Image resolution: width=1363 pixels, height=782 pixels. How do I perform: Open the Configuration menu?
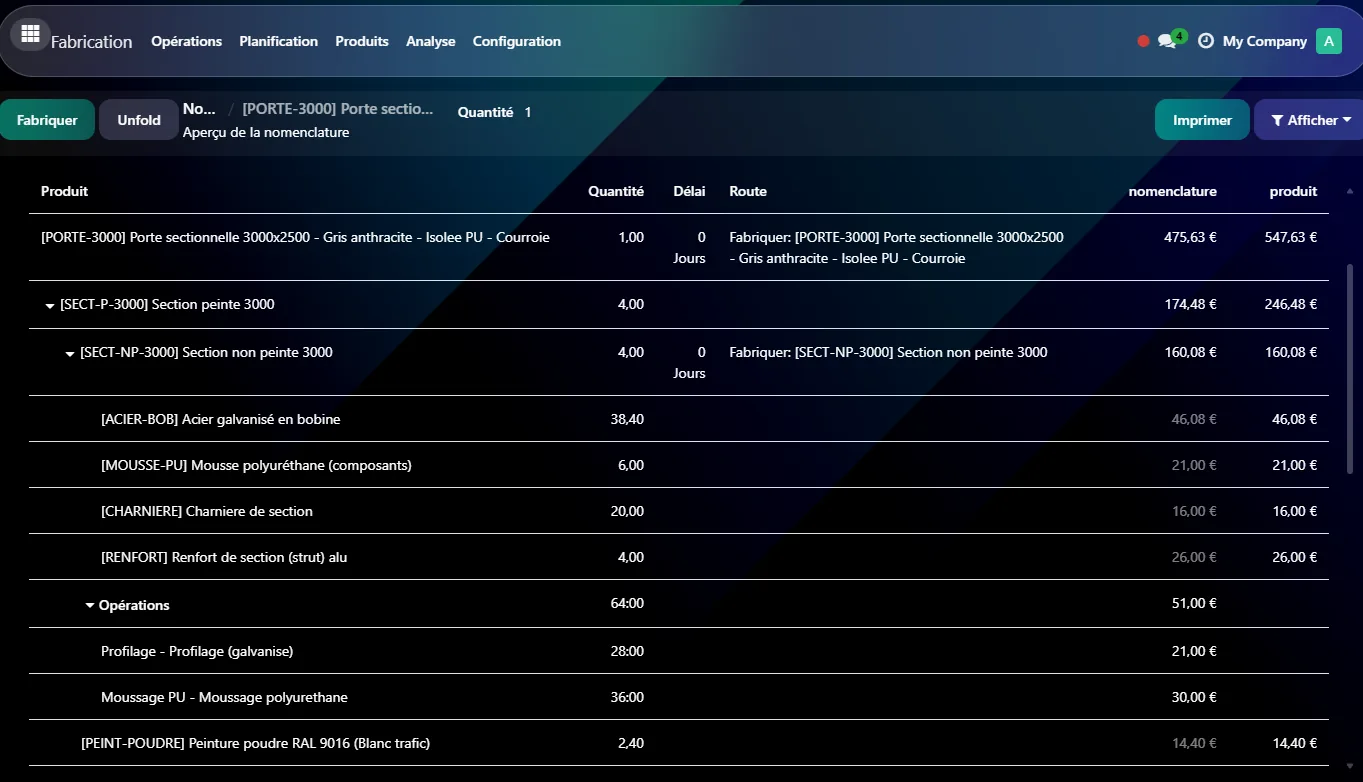click(517, 41)
